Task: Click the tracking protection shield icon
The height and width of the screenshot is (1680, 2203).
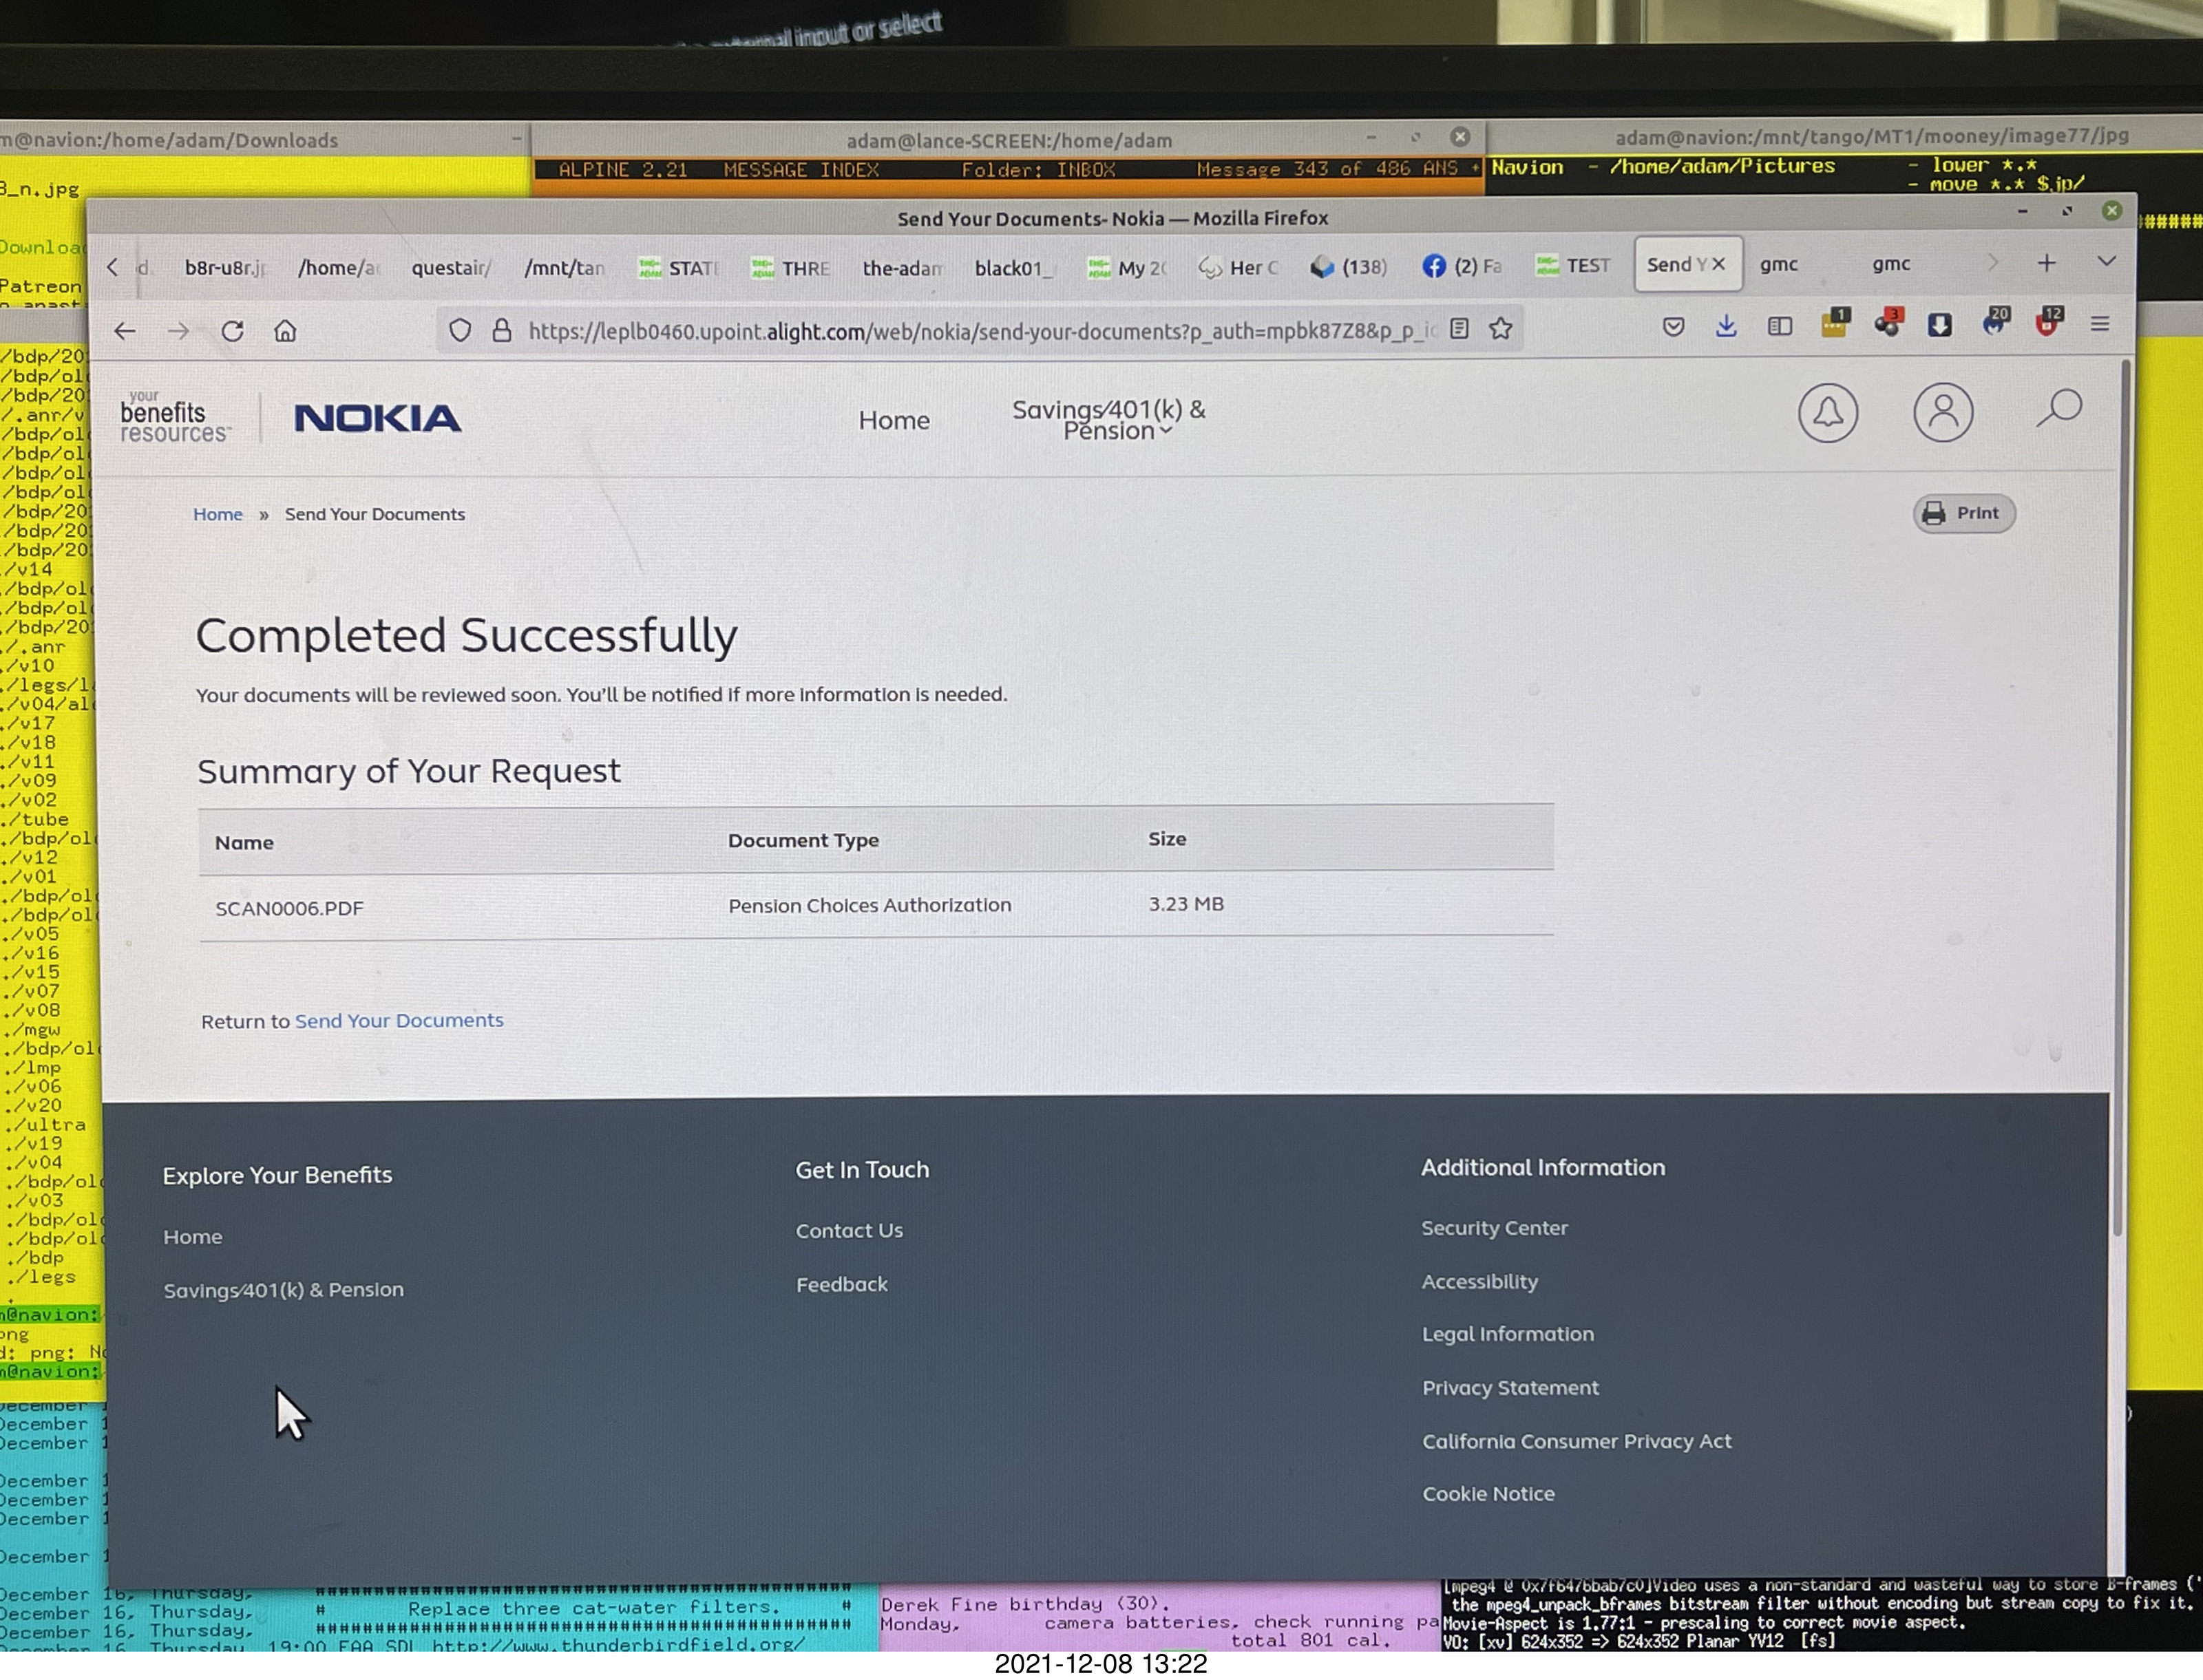Action: click(x=460, y=330)
